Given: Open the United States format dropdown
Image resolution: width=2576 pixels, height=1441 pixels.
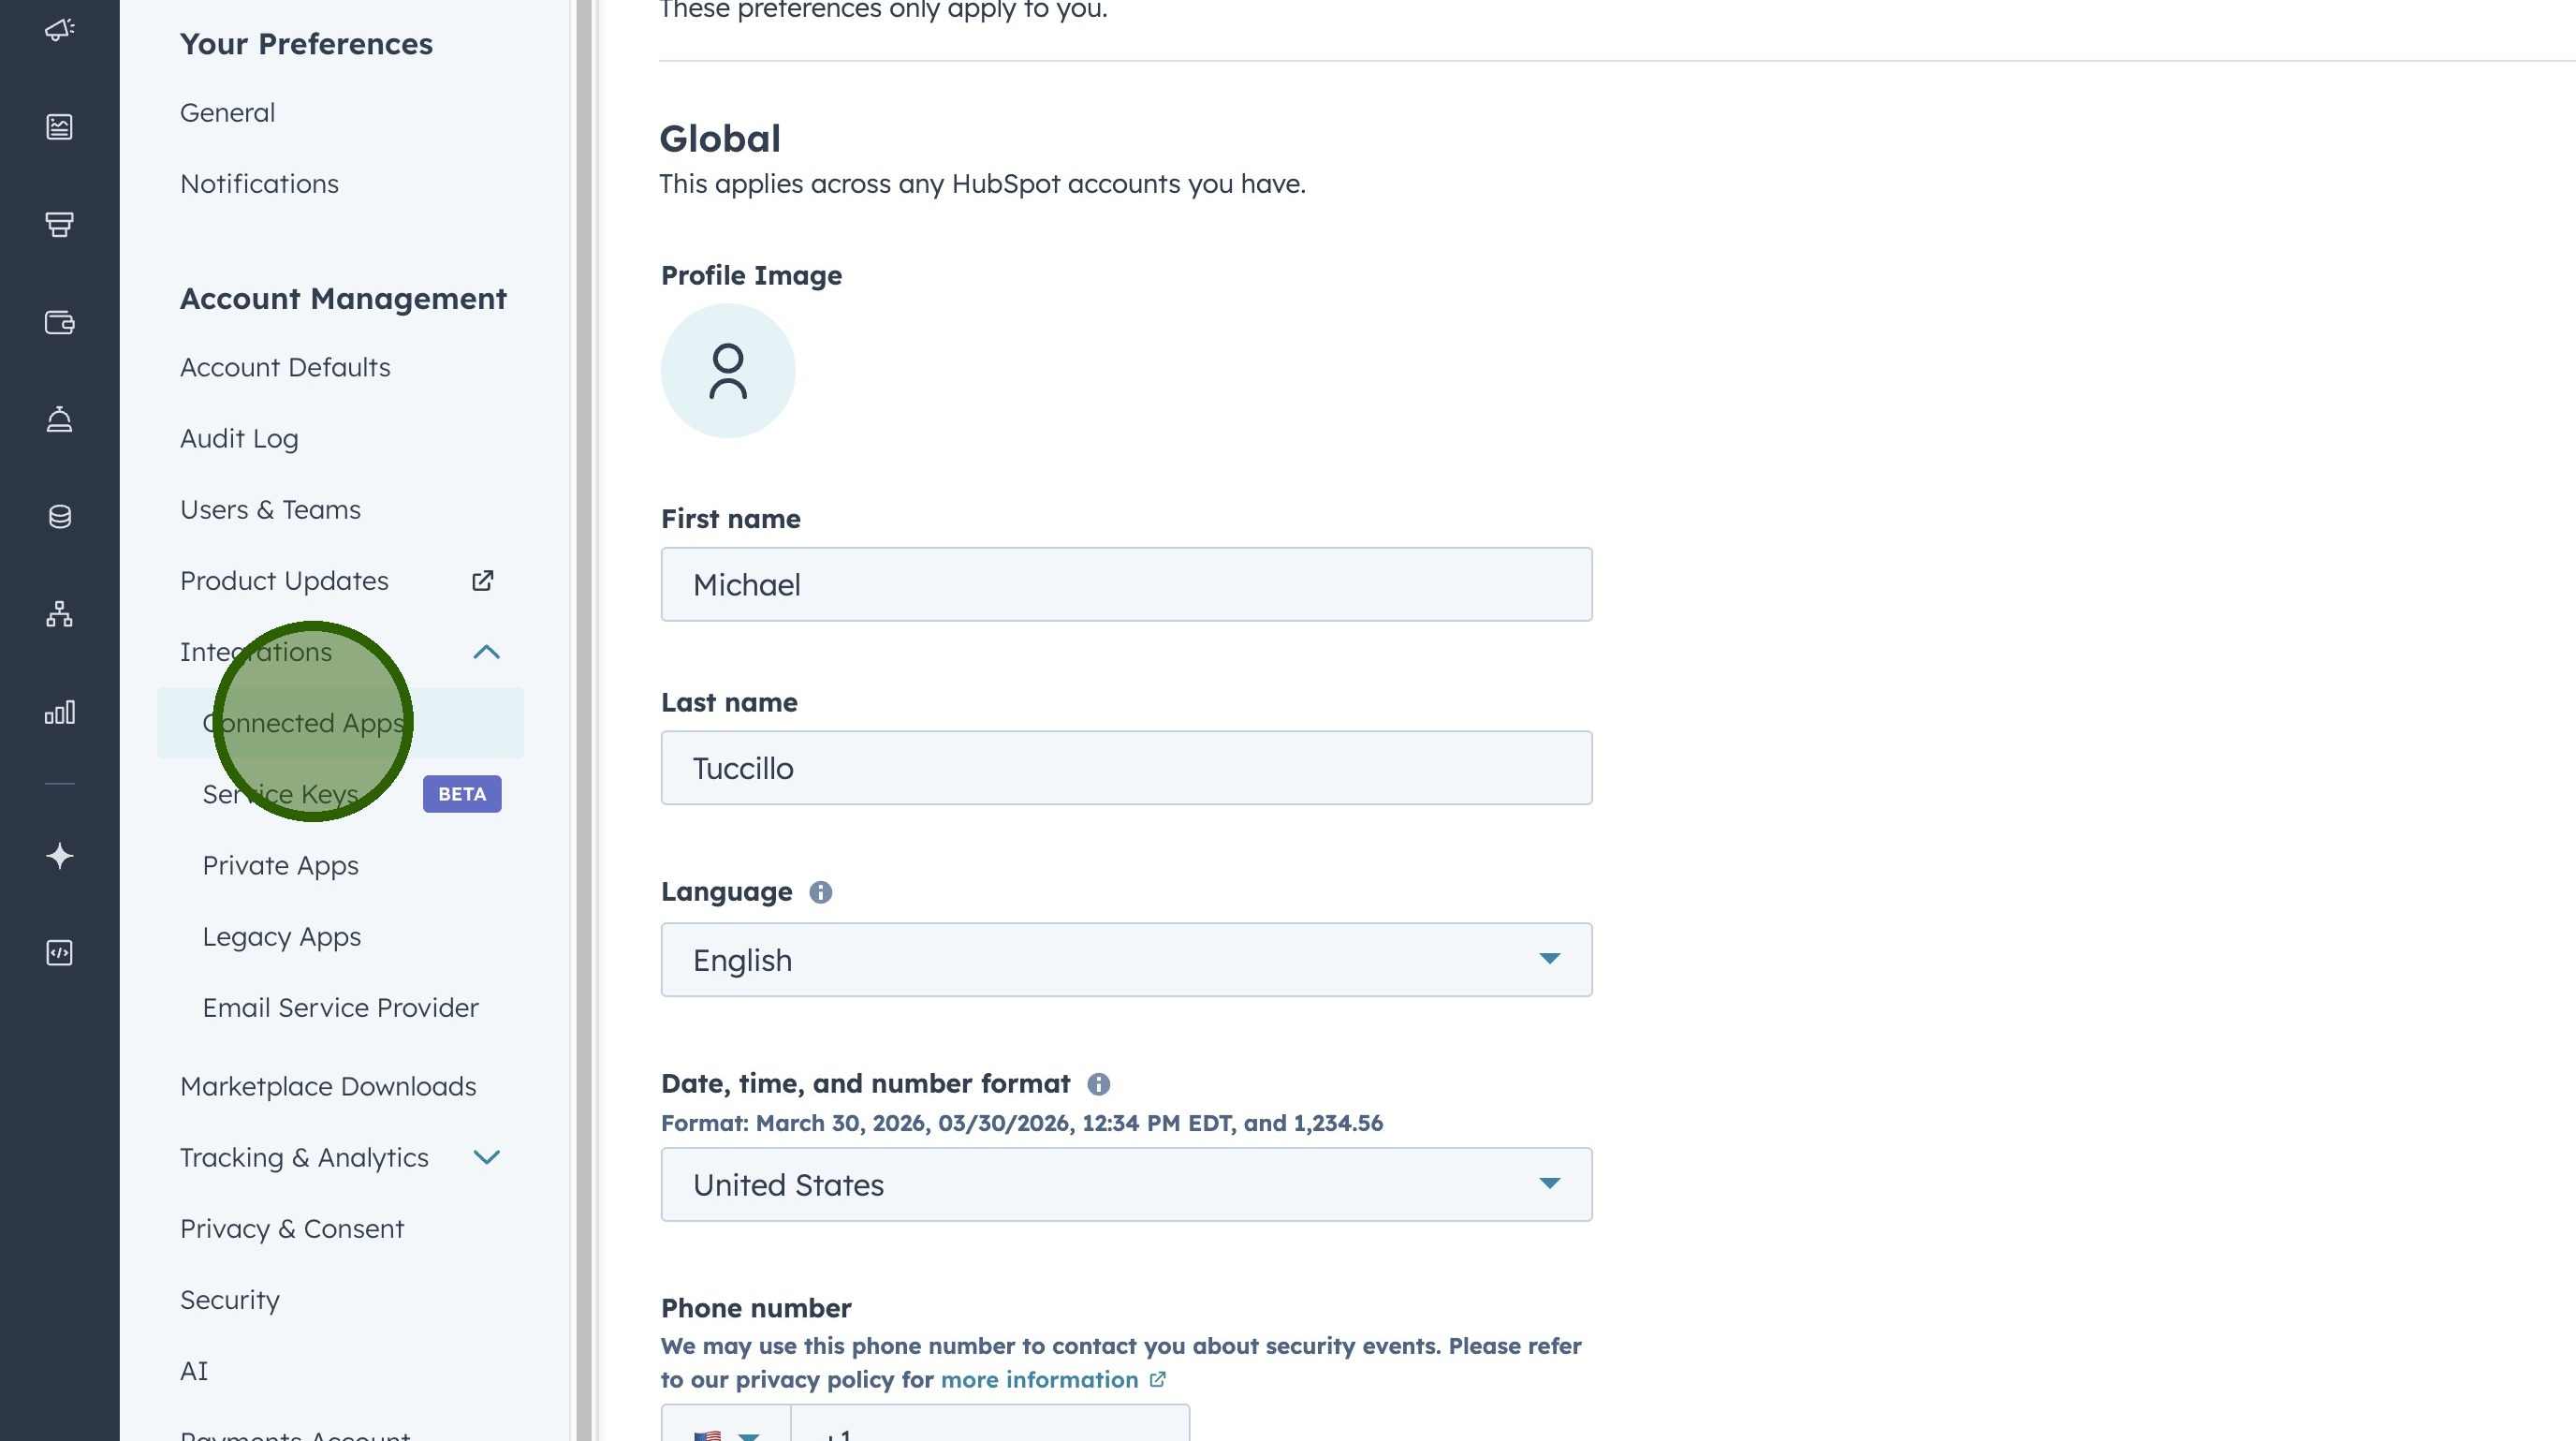Looking at the screenshot, I should coord(1125,1184).
